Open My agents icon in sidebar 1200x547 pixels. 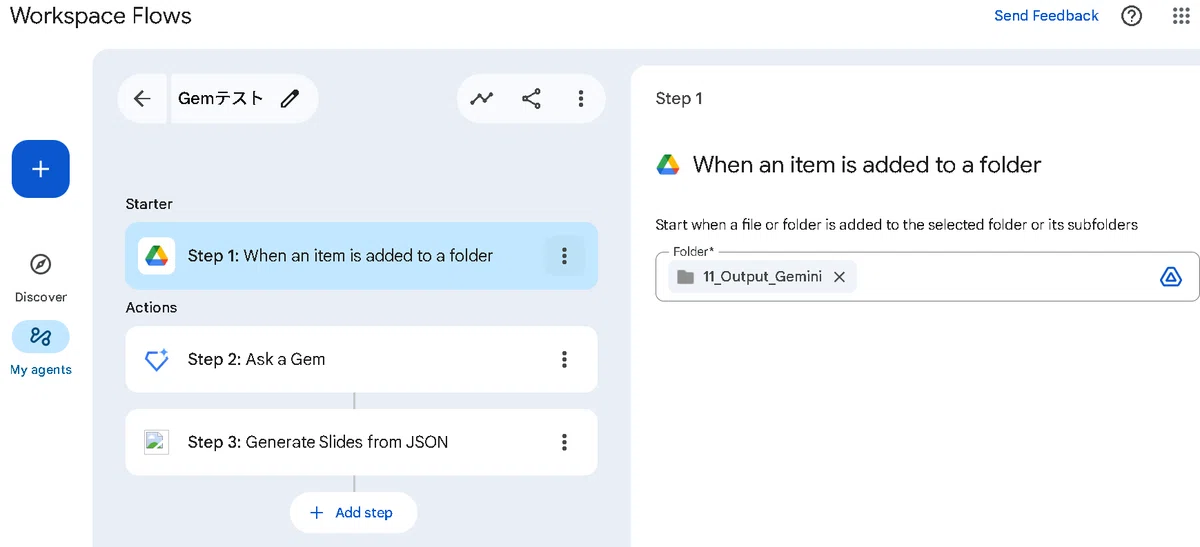click(41, 337)
